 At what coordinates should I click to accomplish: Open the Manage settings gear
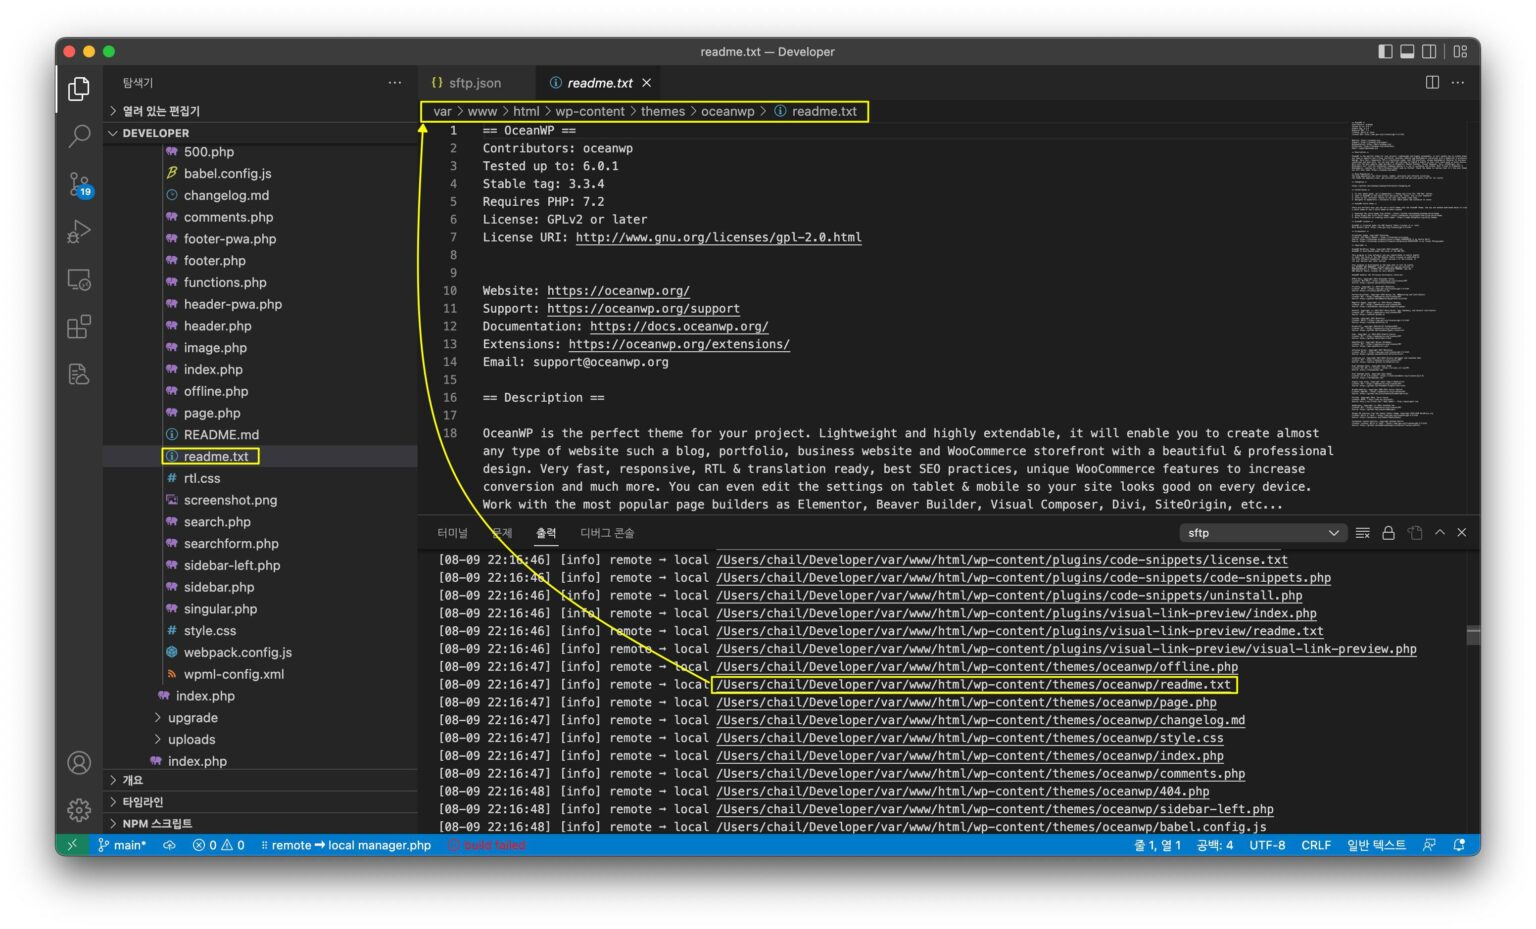79,810
